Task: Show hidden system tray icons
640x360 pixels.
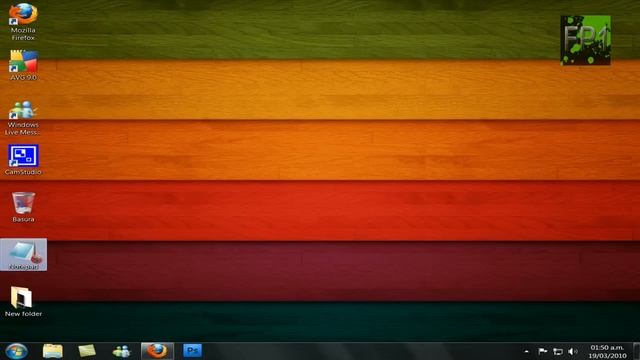Action: 527,351
